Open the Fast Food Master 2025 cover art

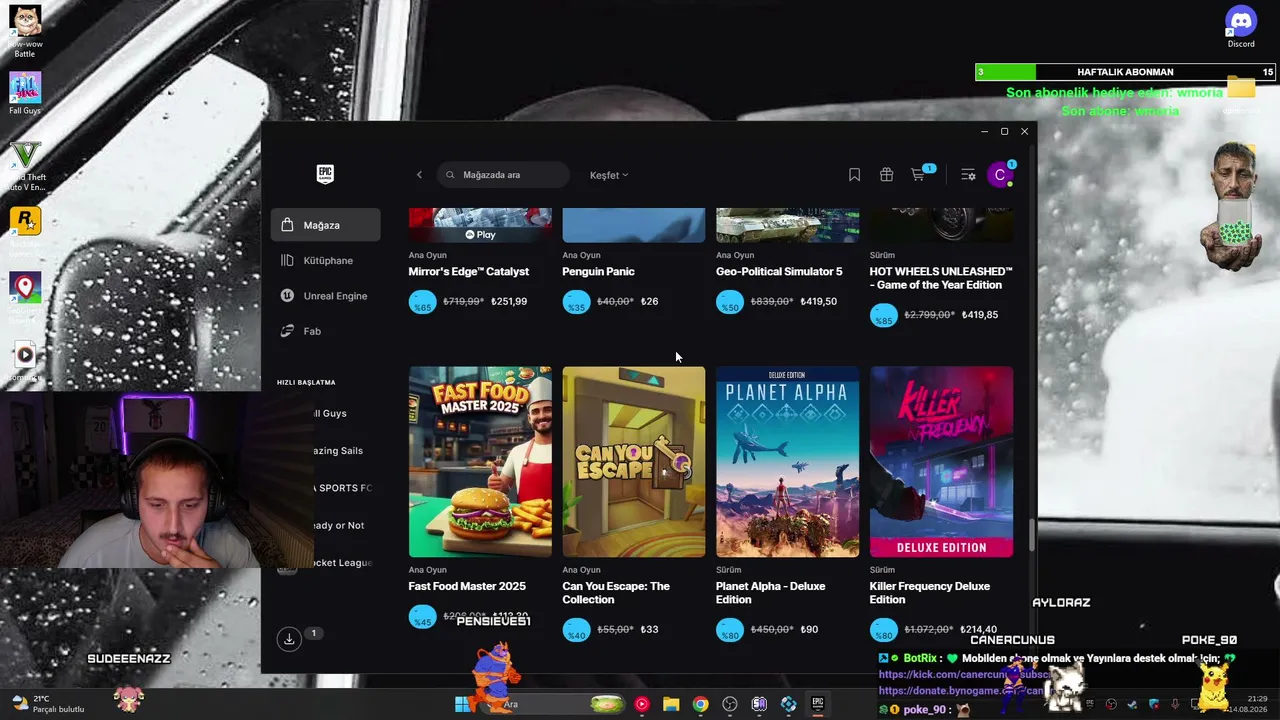pos(480,461)
